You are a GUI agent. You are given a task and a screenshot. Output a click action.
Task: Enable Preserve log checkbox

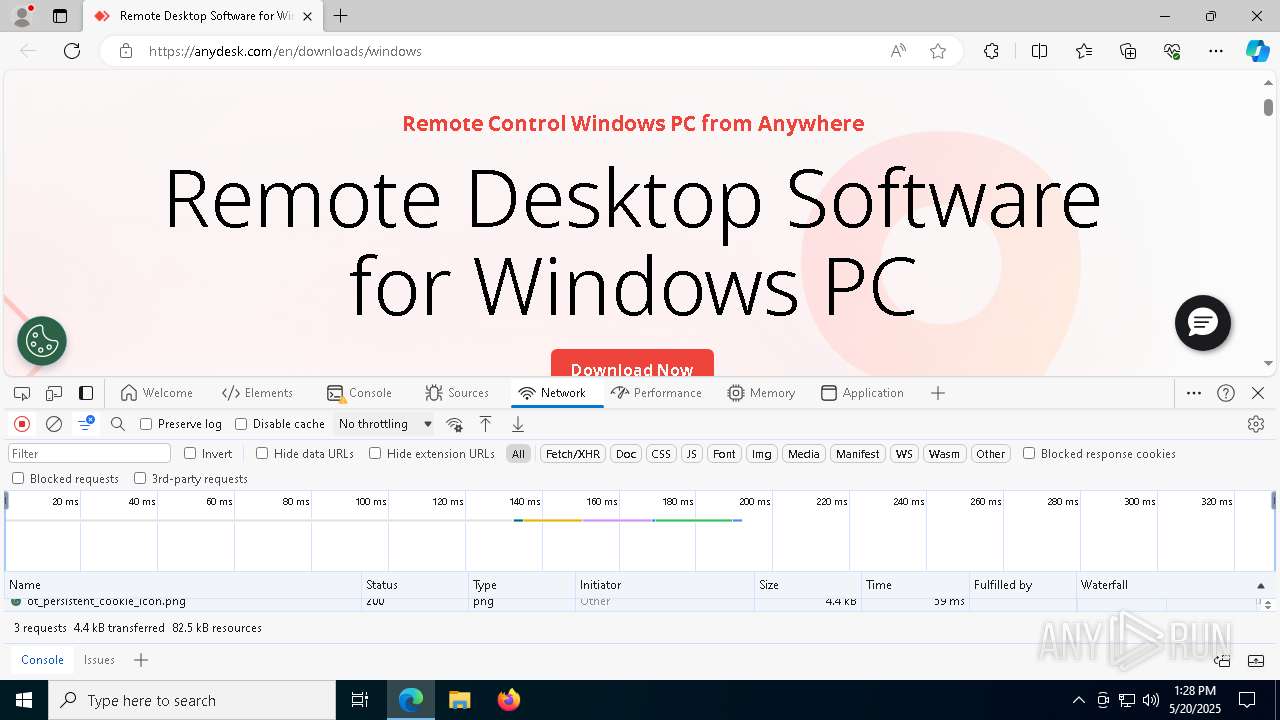pos(146,424)
